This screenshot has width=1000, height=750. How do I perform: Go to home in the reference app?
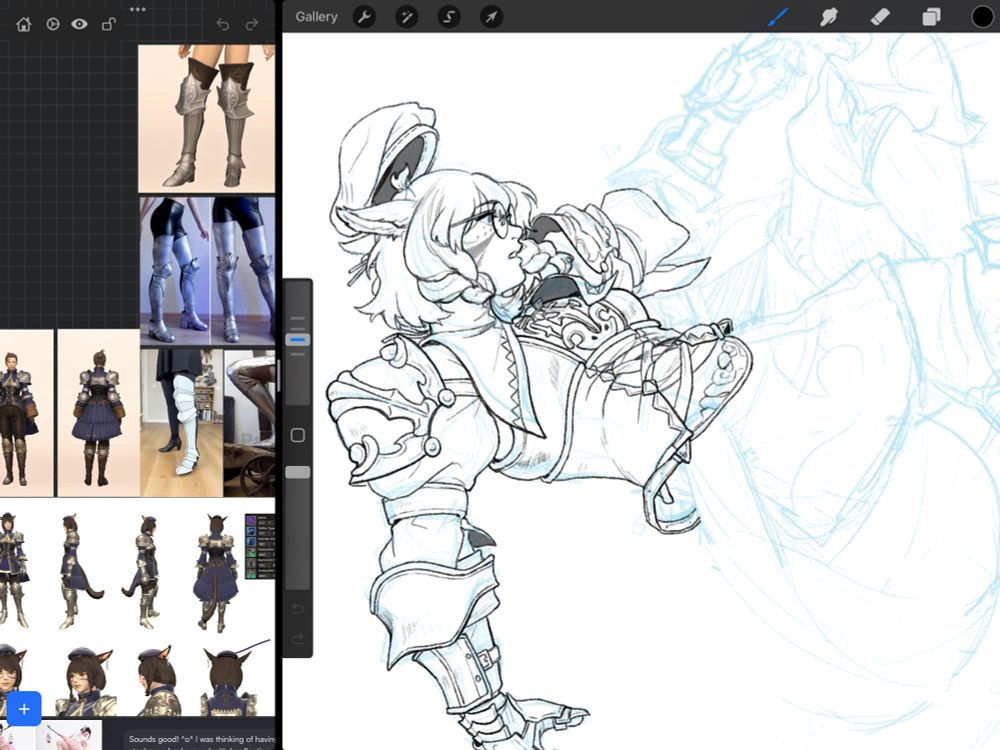point(24,24)
